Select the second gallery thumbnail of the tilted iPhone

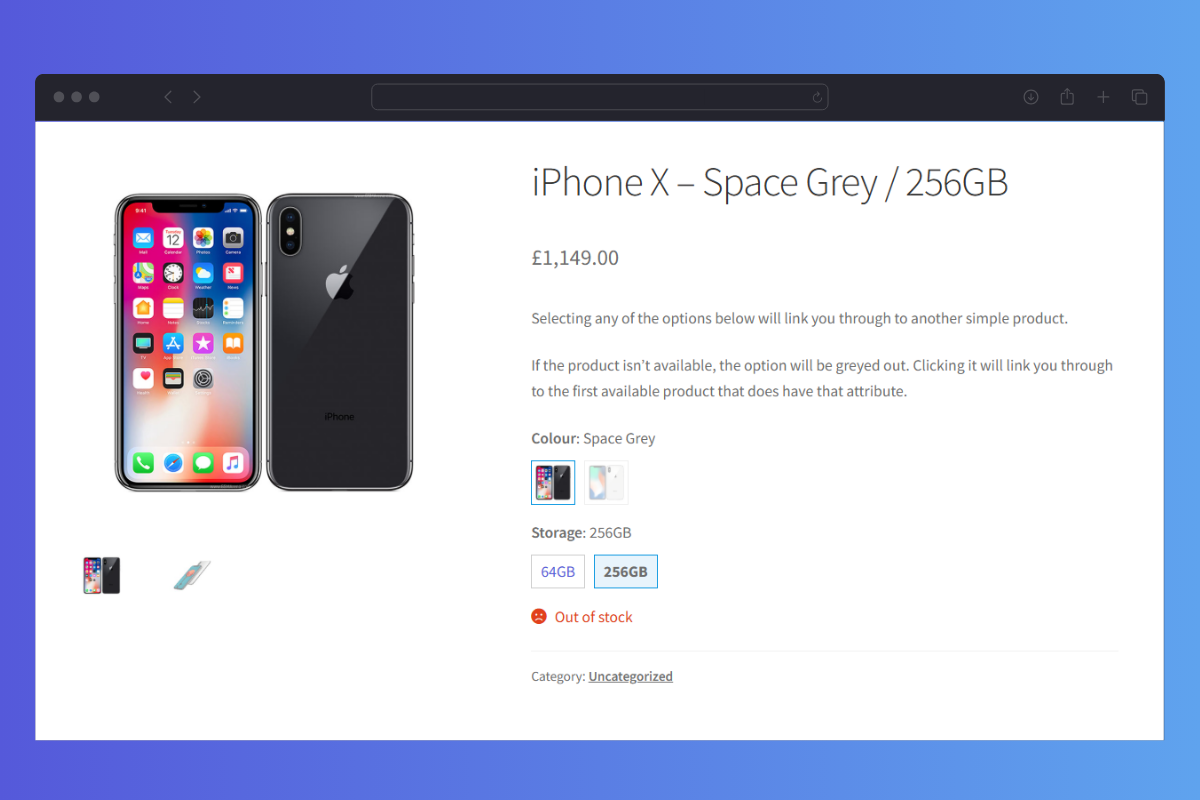191,575
